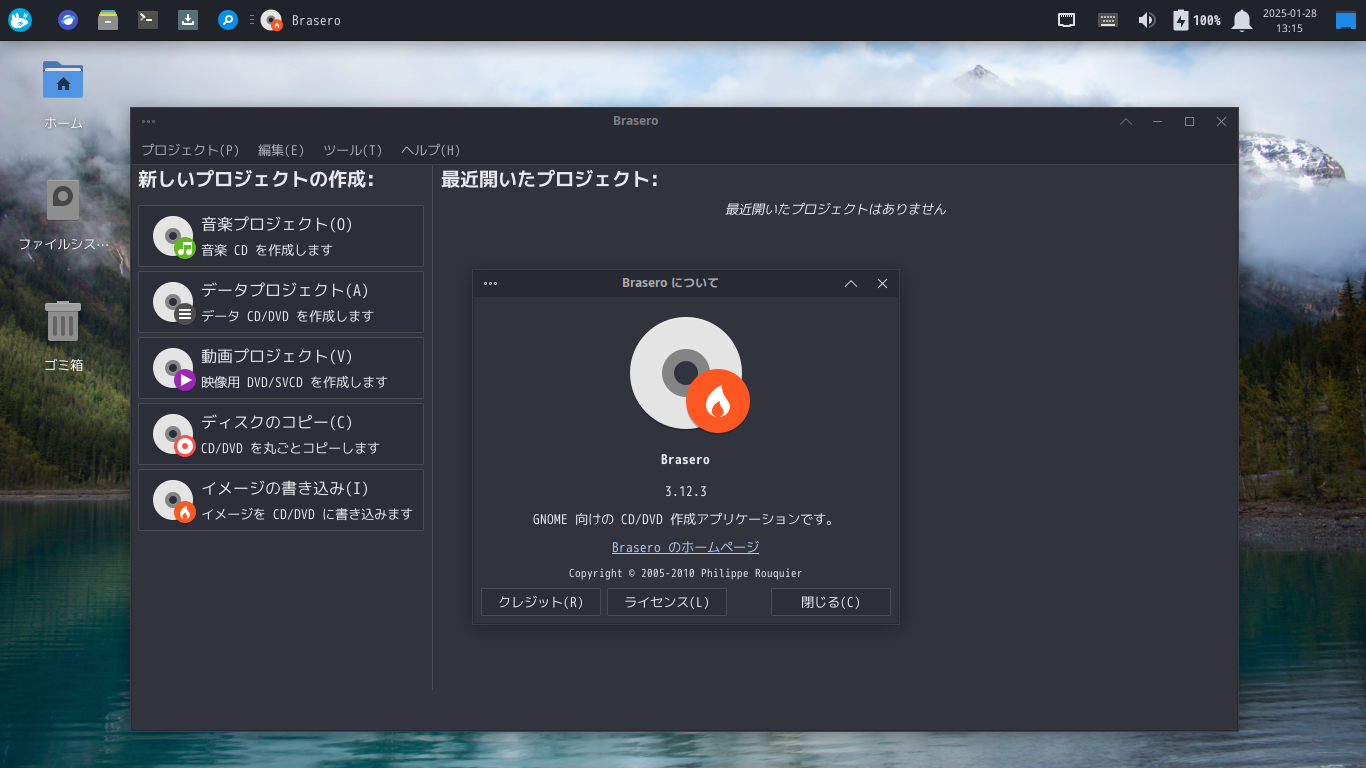Click the notification bell in system tray
This screenshot has width=1366, height=768.
[1241, 19]
